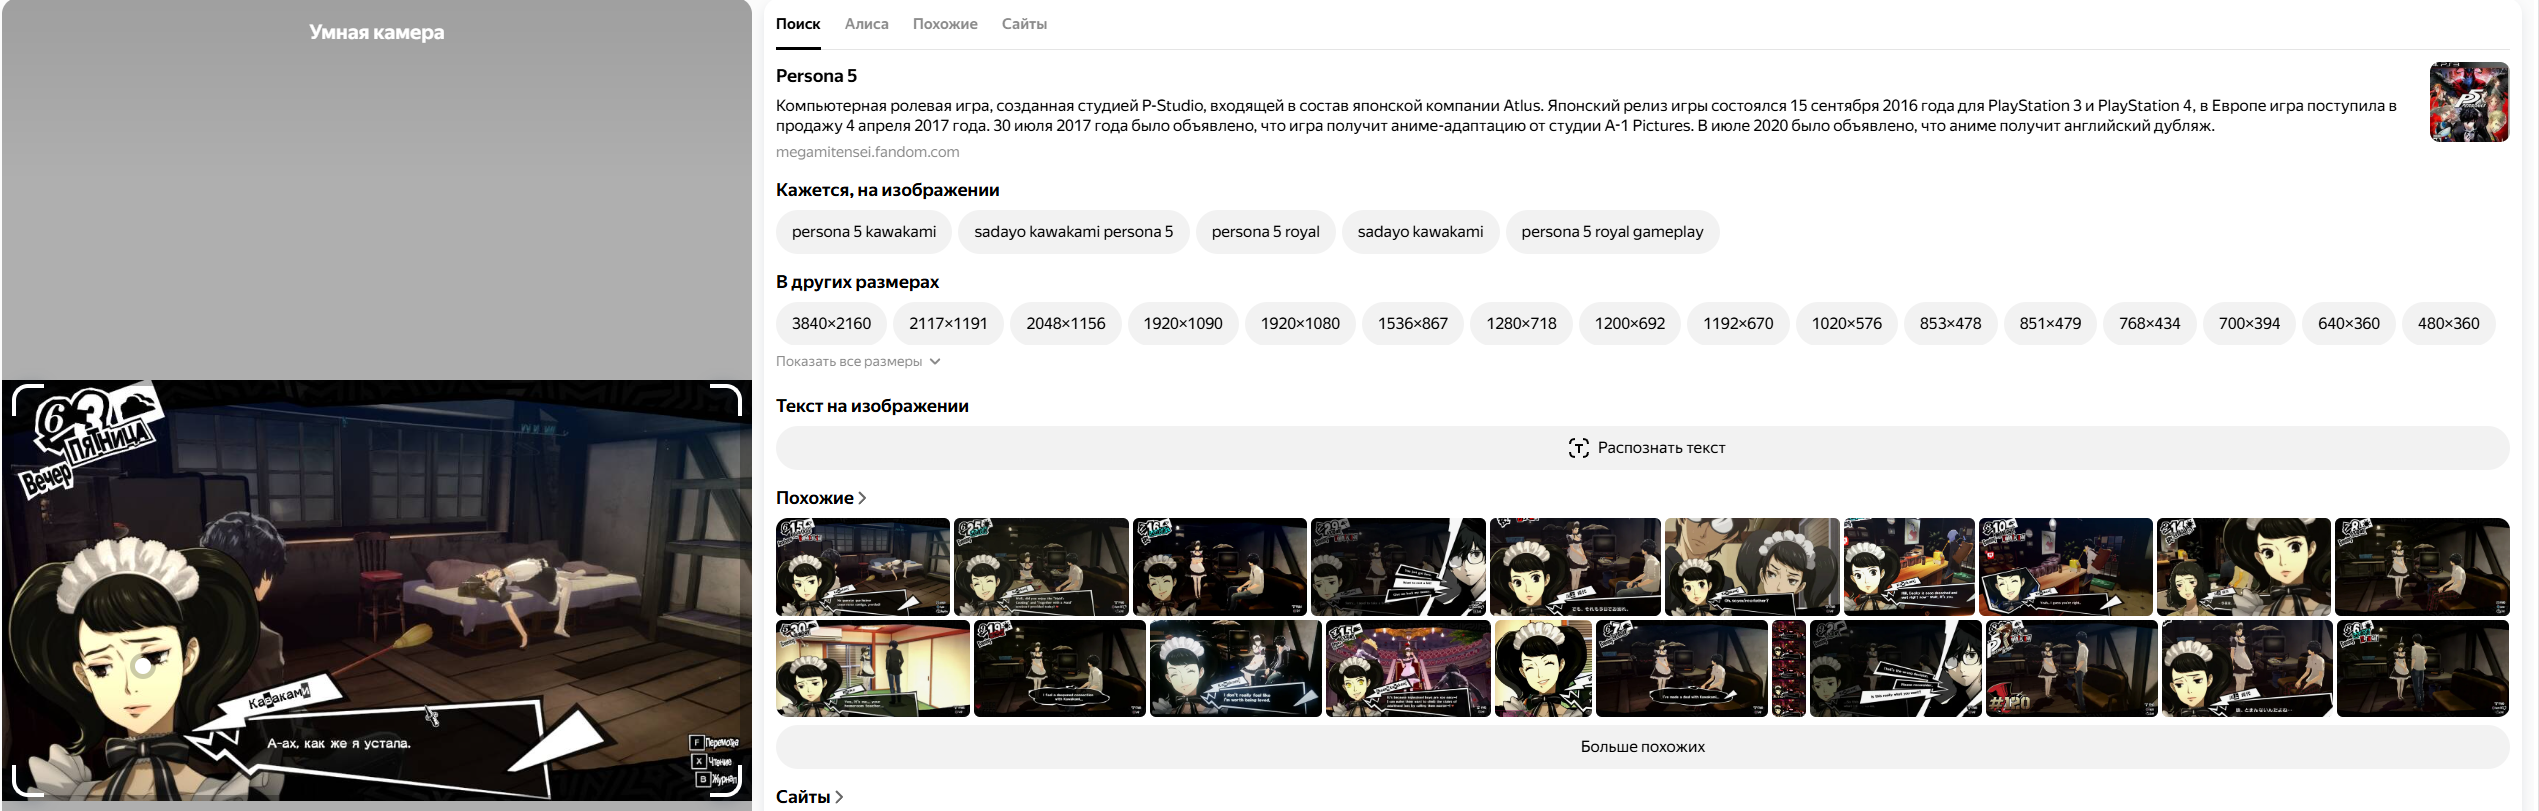Viewport: 2539px width, 811px height.
Task: Click the "Распознать текст" button
Action: (1642, 448)
